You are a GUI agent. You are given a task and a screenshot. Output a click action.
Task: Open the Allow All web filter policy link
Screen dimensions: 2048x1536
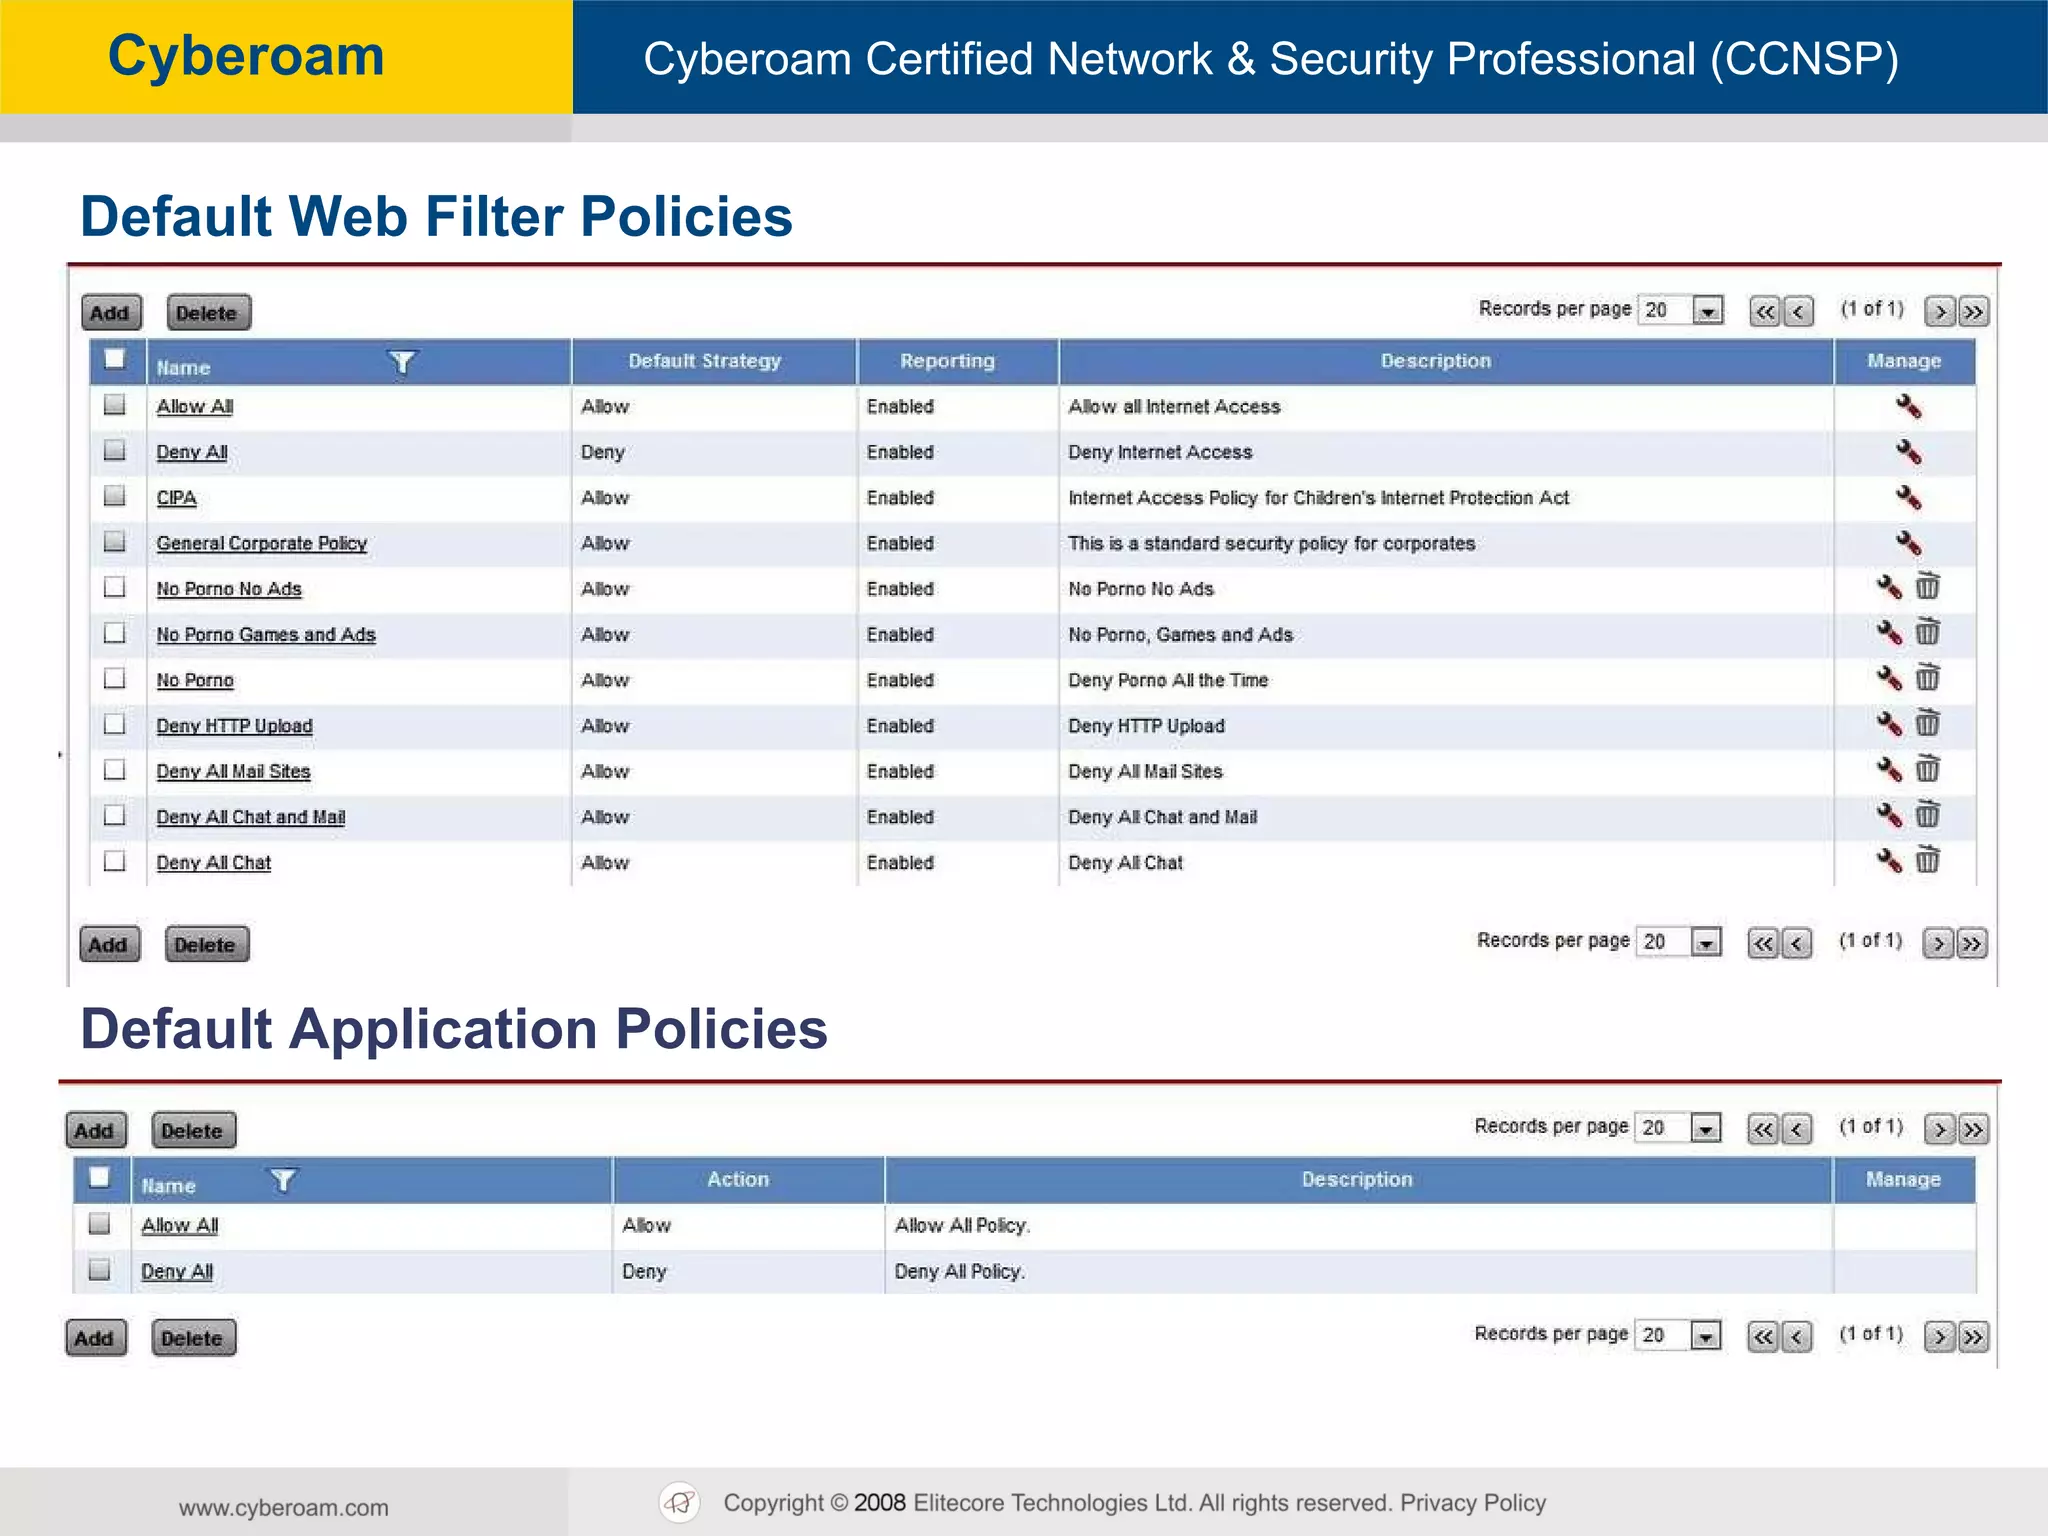coord(194,407)
